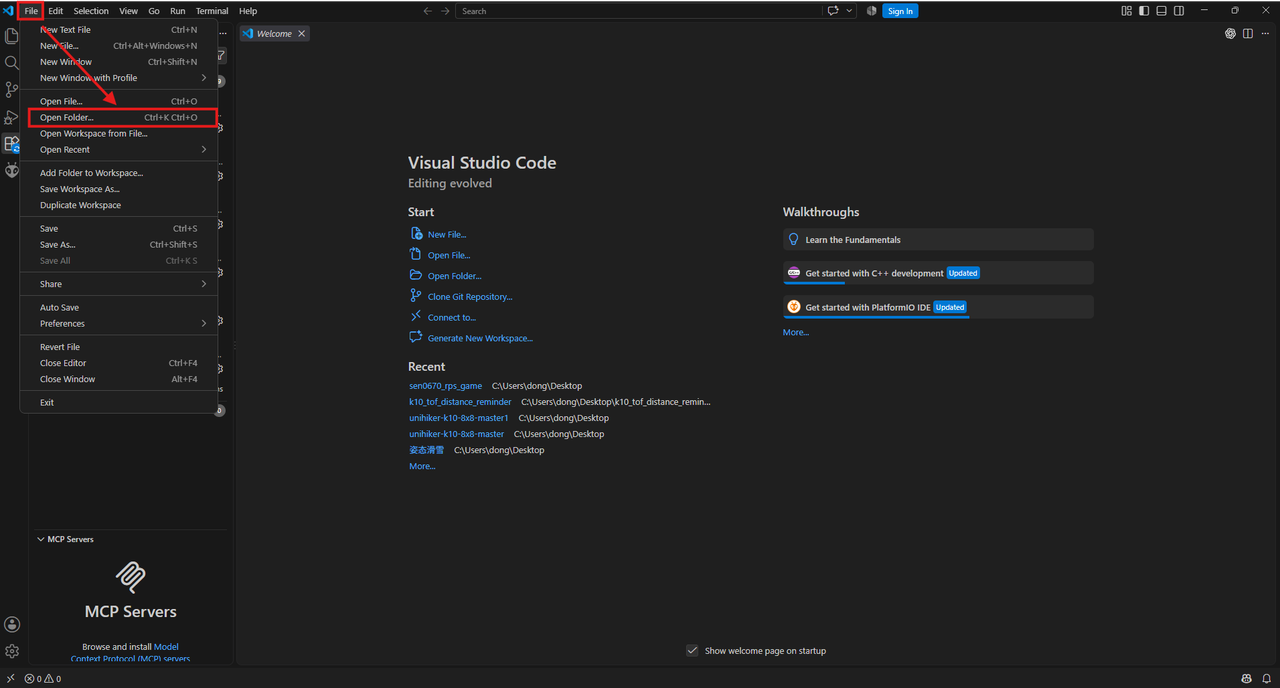Viewport: 1280px width, 688px height.
Task: Click the Sign In button
Action: pos(900,11)
